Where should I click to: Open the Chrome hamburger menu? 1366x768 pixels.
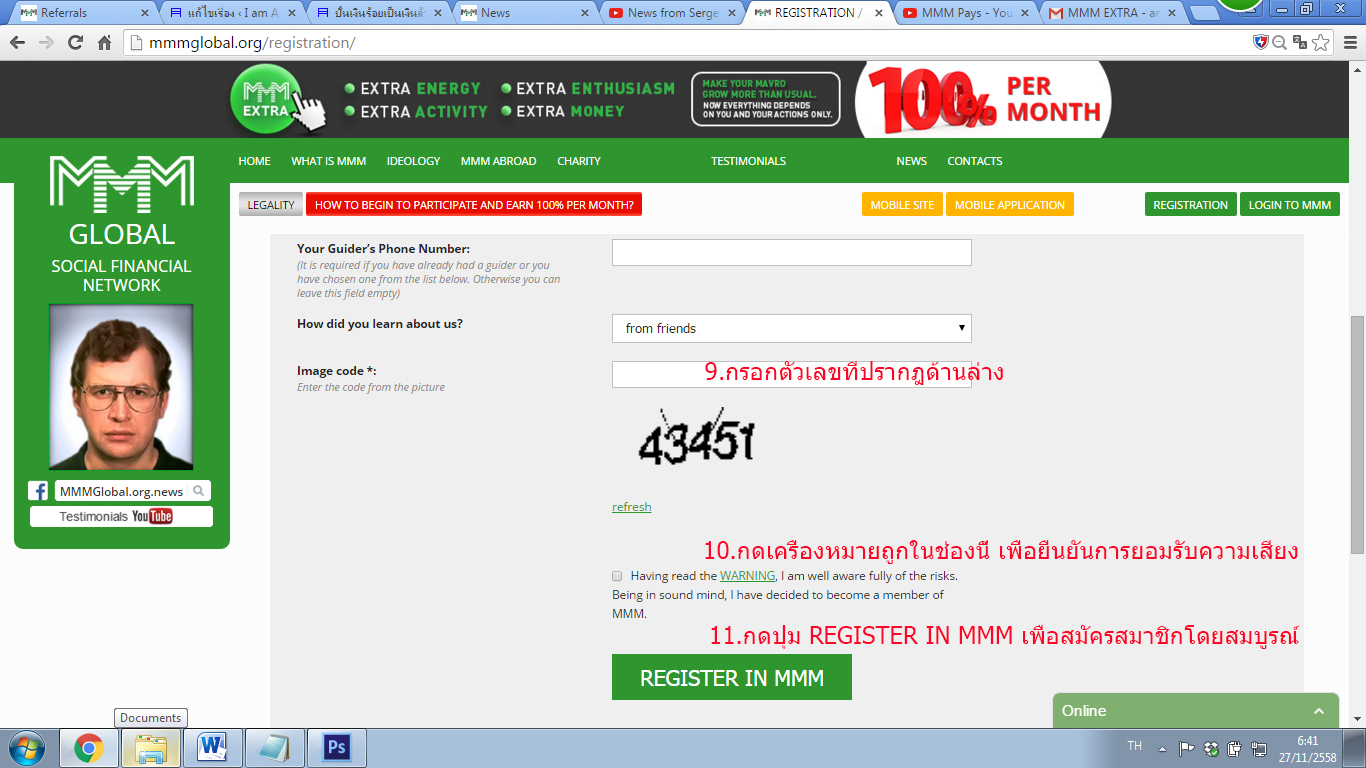tap(1349, 43)
